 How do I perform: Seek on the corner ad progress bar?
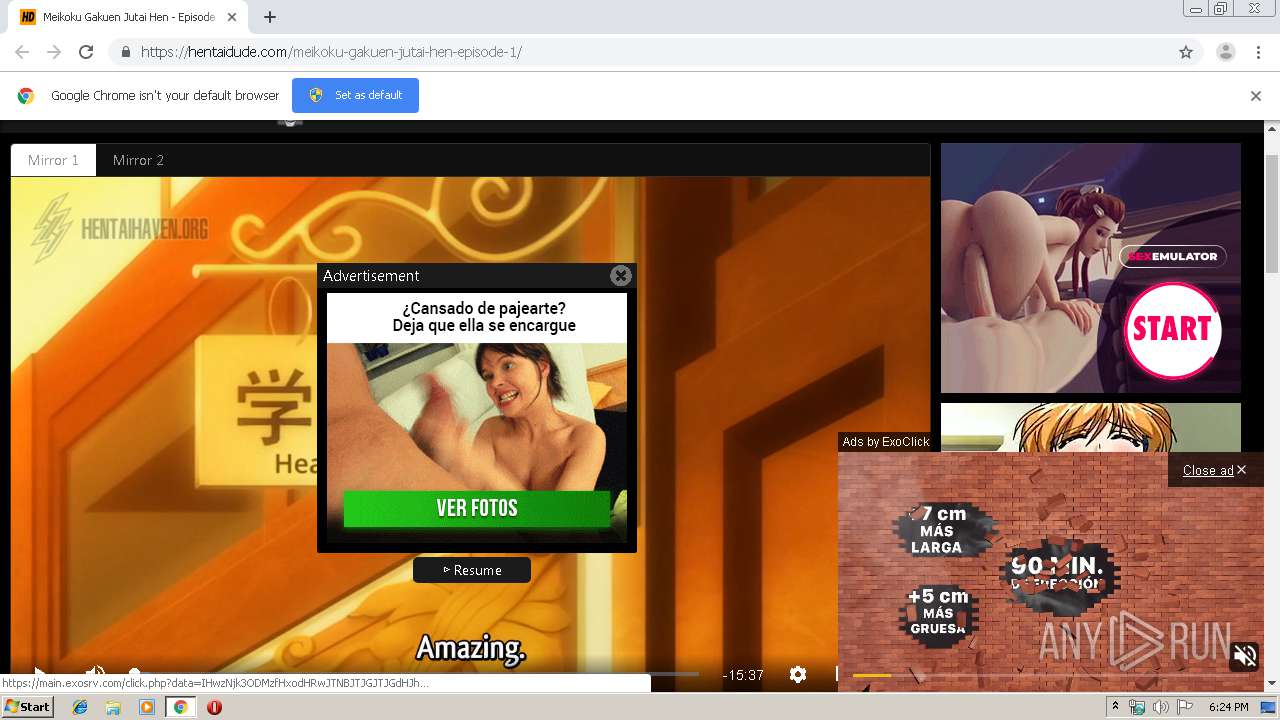point(1050,676)
